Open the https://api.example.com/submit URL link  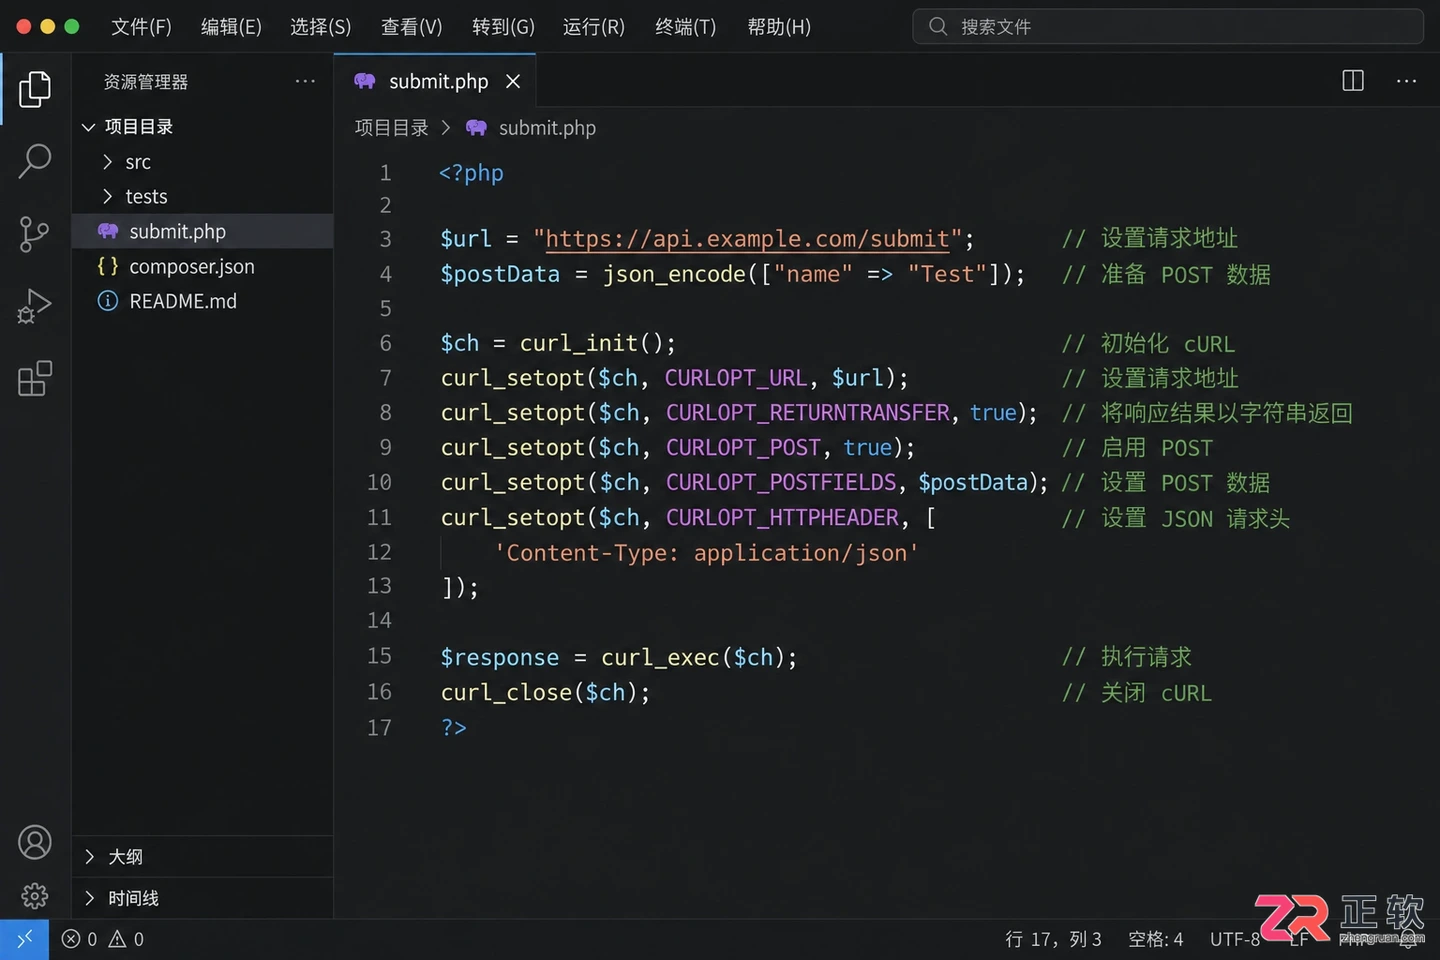pos(747,239)
